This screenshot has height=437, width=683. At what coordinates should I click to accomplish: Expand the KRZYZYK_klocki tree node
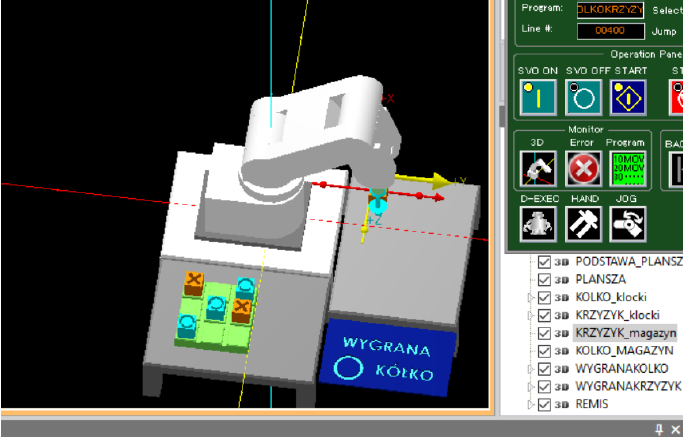[x=531, y=315]
